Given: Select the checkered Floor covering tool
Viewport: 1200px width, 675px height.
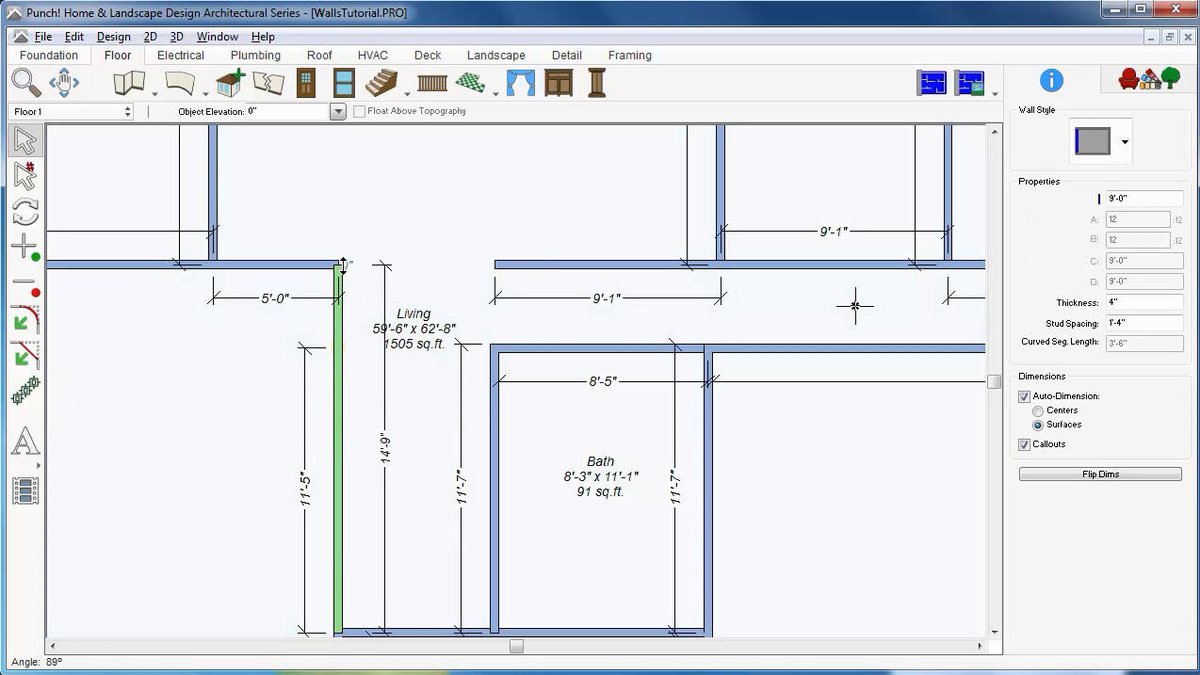Looking at the screenshot, I should [x=470, y=82].
